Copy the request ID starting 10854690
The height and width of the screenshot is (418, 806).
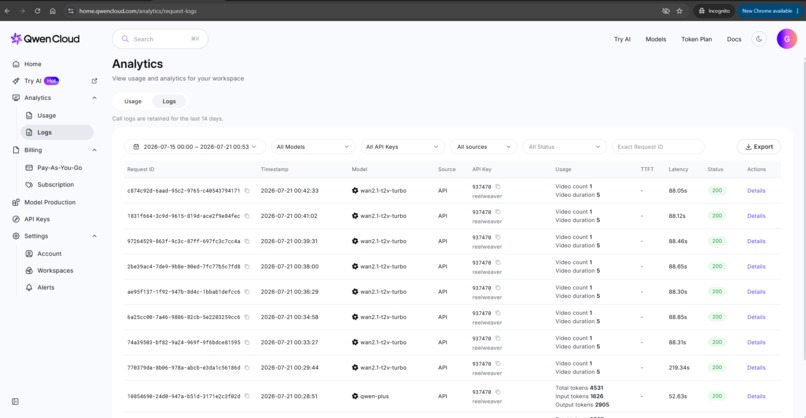247,396
